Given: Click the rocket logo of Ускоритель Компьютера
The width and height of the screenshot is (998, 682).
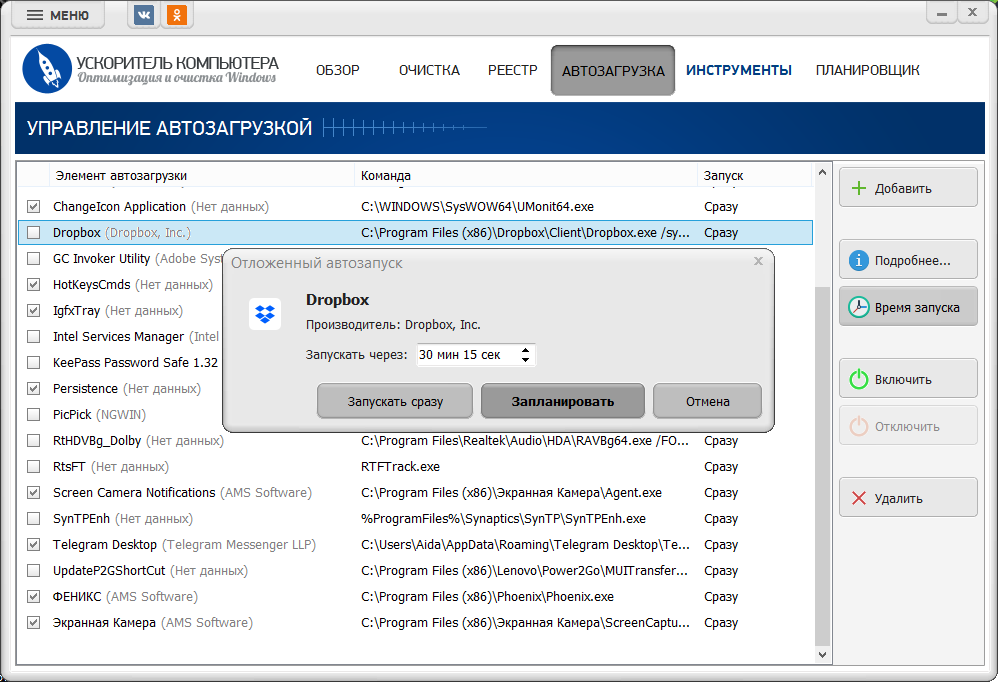Looking at the screenshot, I should coord(46,69).
